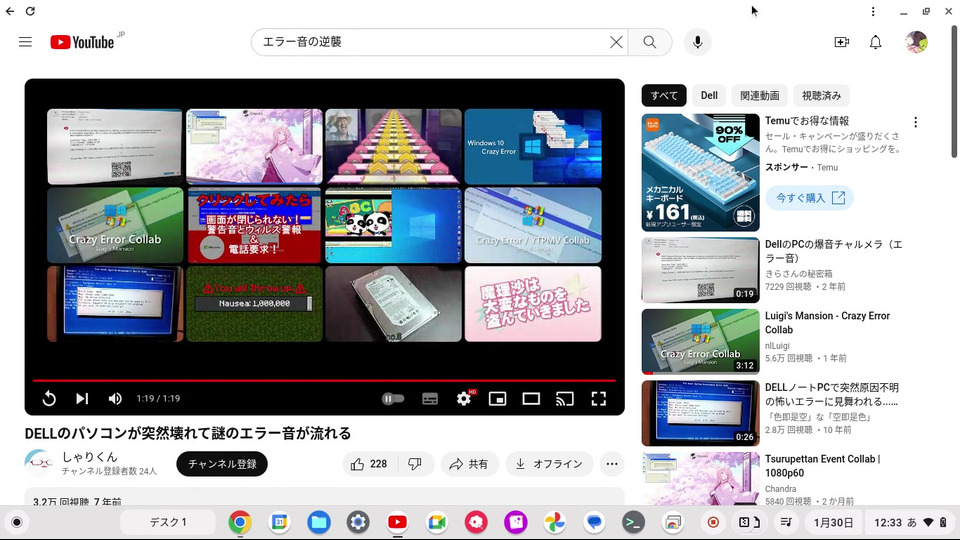Open the Temu ad options menu
This screenshot has height=540, width=960.
click(915, 122)
